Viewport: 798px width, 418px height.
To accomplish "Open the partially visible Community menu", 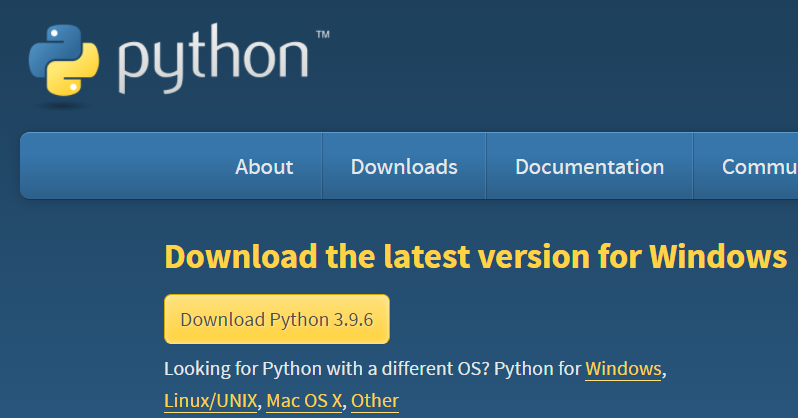I will (x=746, y=166).
